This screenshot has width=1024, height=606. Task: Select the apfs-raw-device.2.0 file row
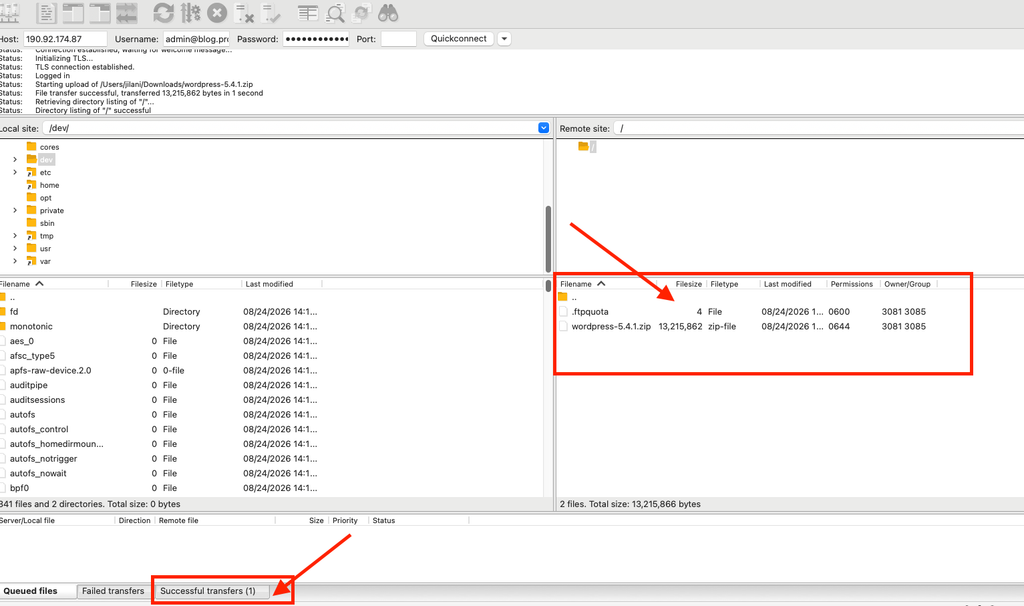pos(271,370)
